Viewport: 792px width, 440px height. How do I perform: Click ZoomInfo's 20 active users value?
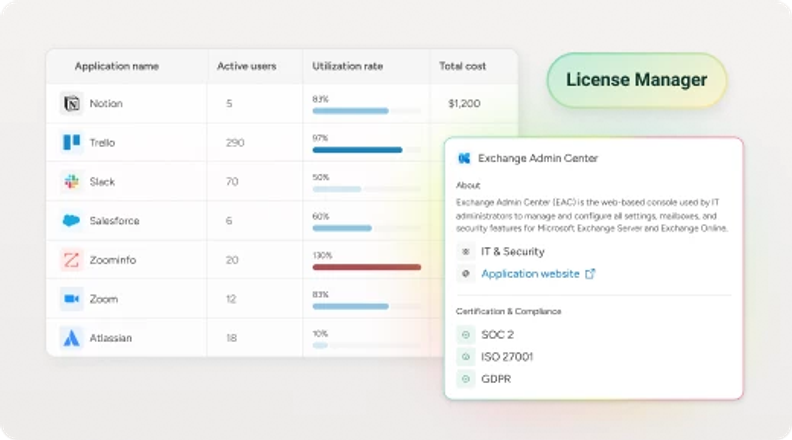click(232, 260)
